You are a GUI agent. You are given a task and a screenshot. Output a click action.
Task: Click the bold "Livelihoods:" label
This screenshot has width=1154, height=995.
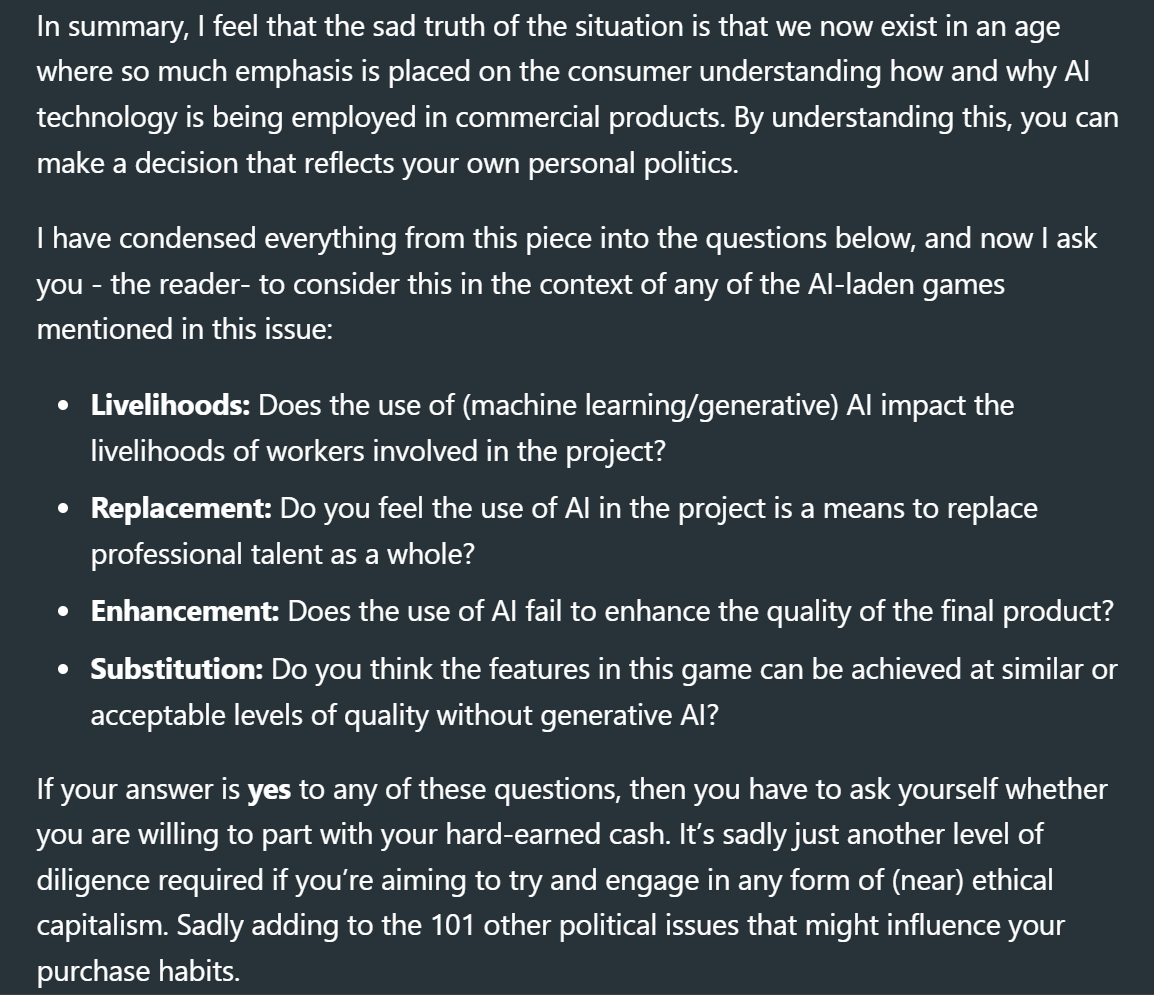click(x=171, y=406)
